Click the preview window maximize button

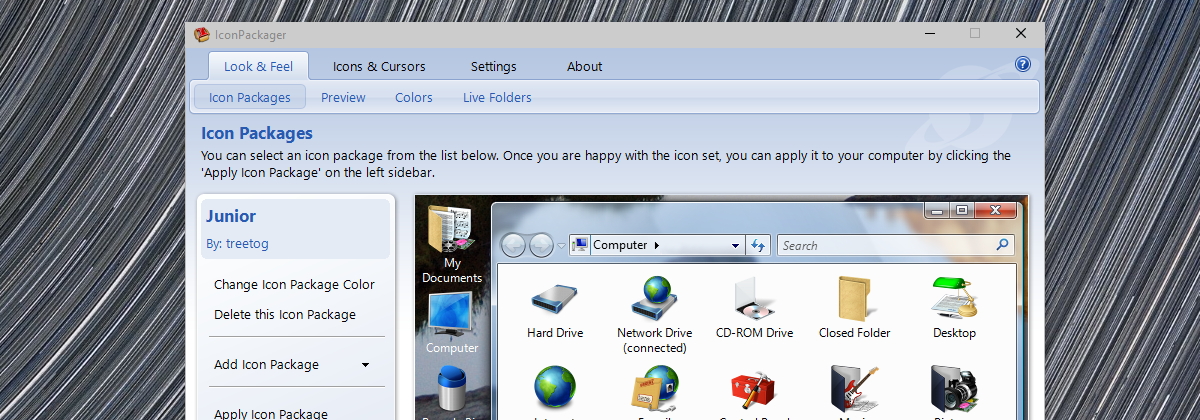(x=961, y=210)
